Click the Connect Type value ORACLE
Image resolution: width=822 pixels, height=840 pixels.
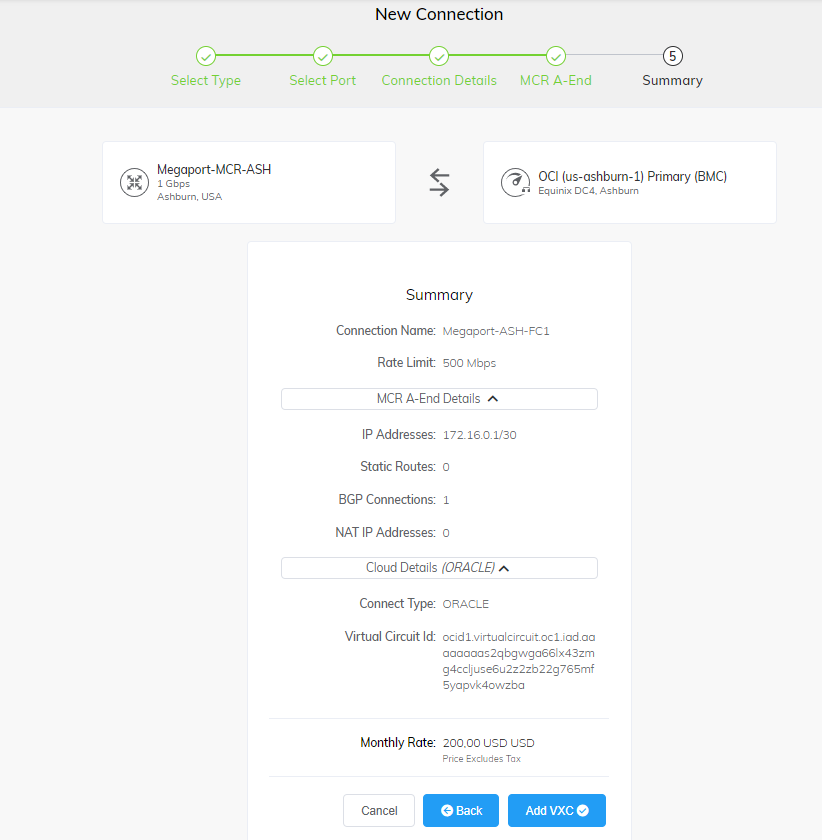click(465, 604)
